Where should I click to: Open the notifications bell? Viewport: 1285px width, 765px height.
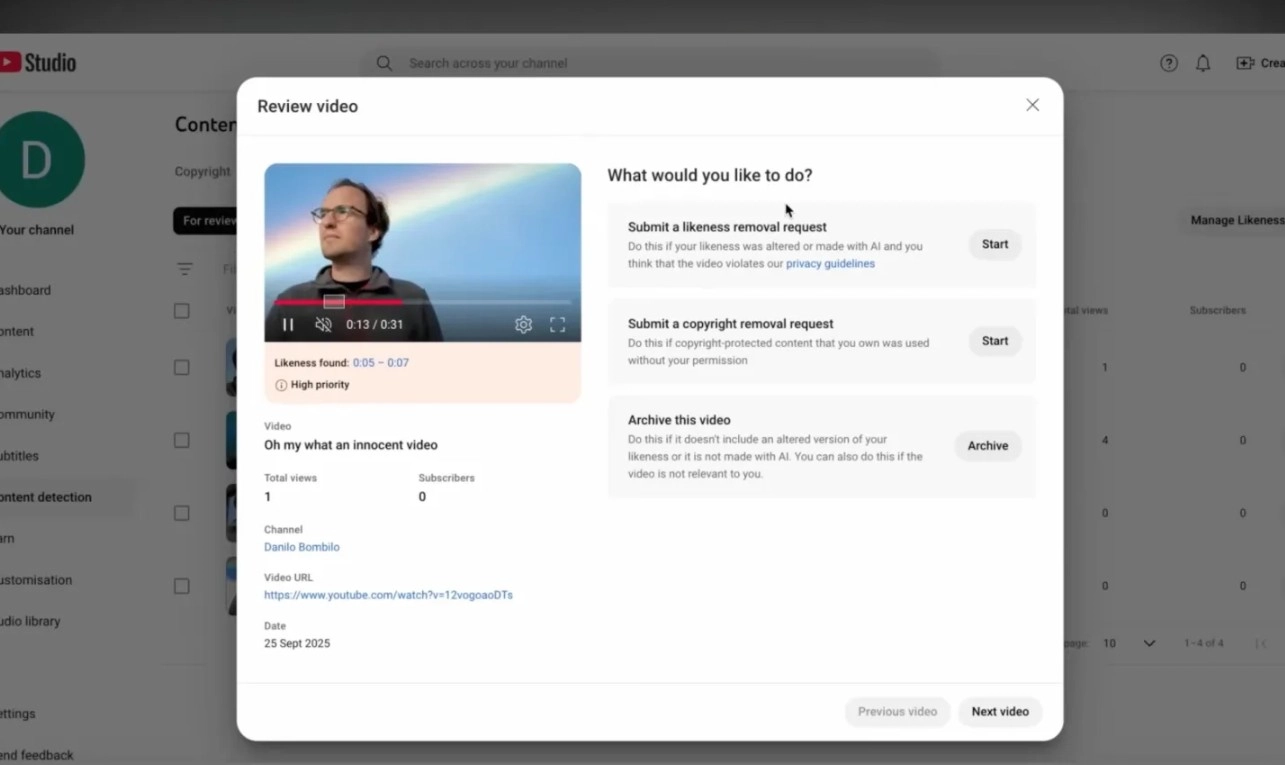pyautogui.click(x=1203, y=63)
